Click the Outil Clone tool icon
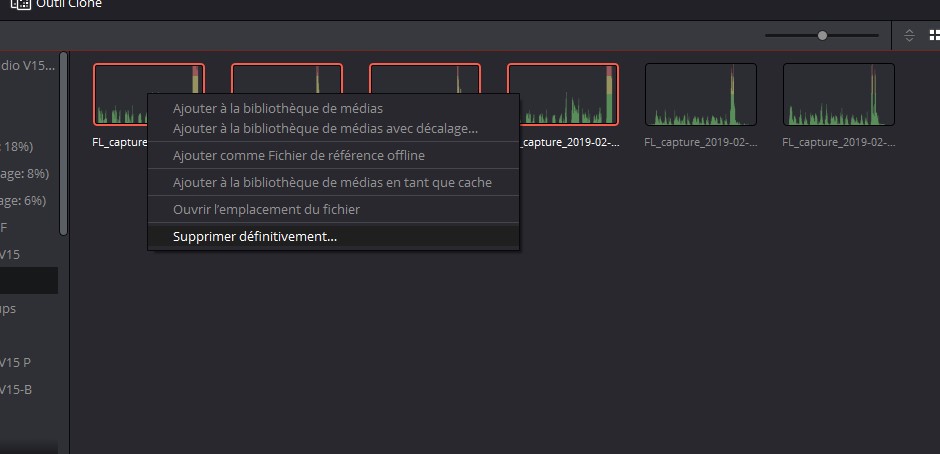Screen dimensions: 940x454 tap(20, 4)
